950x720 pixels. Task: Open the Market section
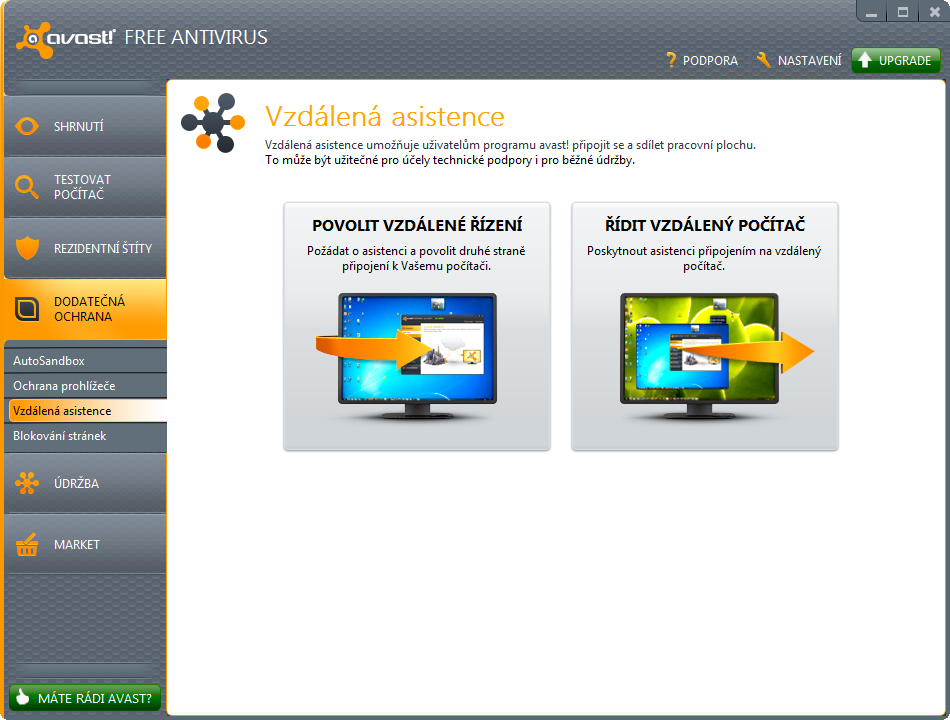(x=85, y=544)
